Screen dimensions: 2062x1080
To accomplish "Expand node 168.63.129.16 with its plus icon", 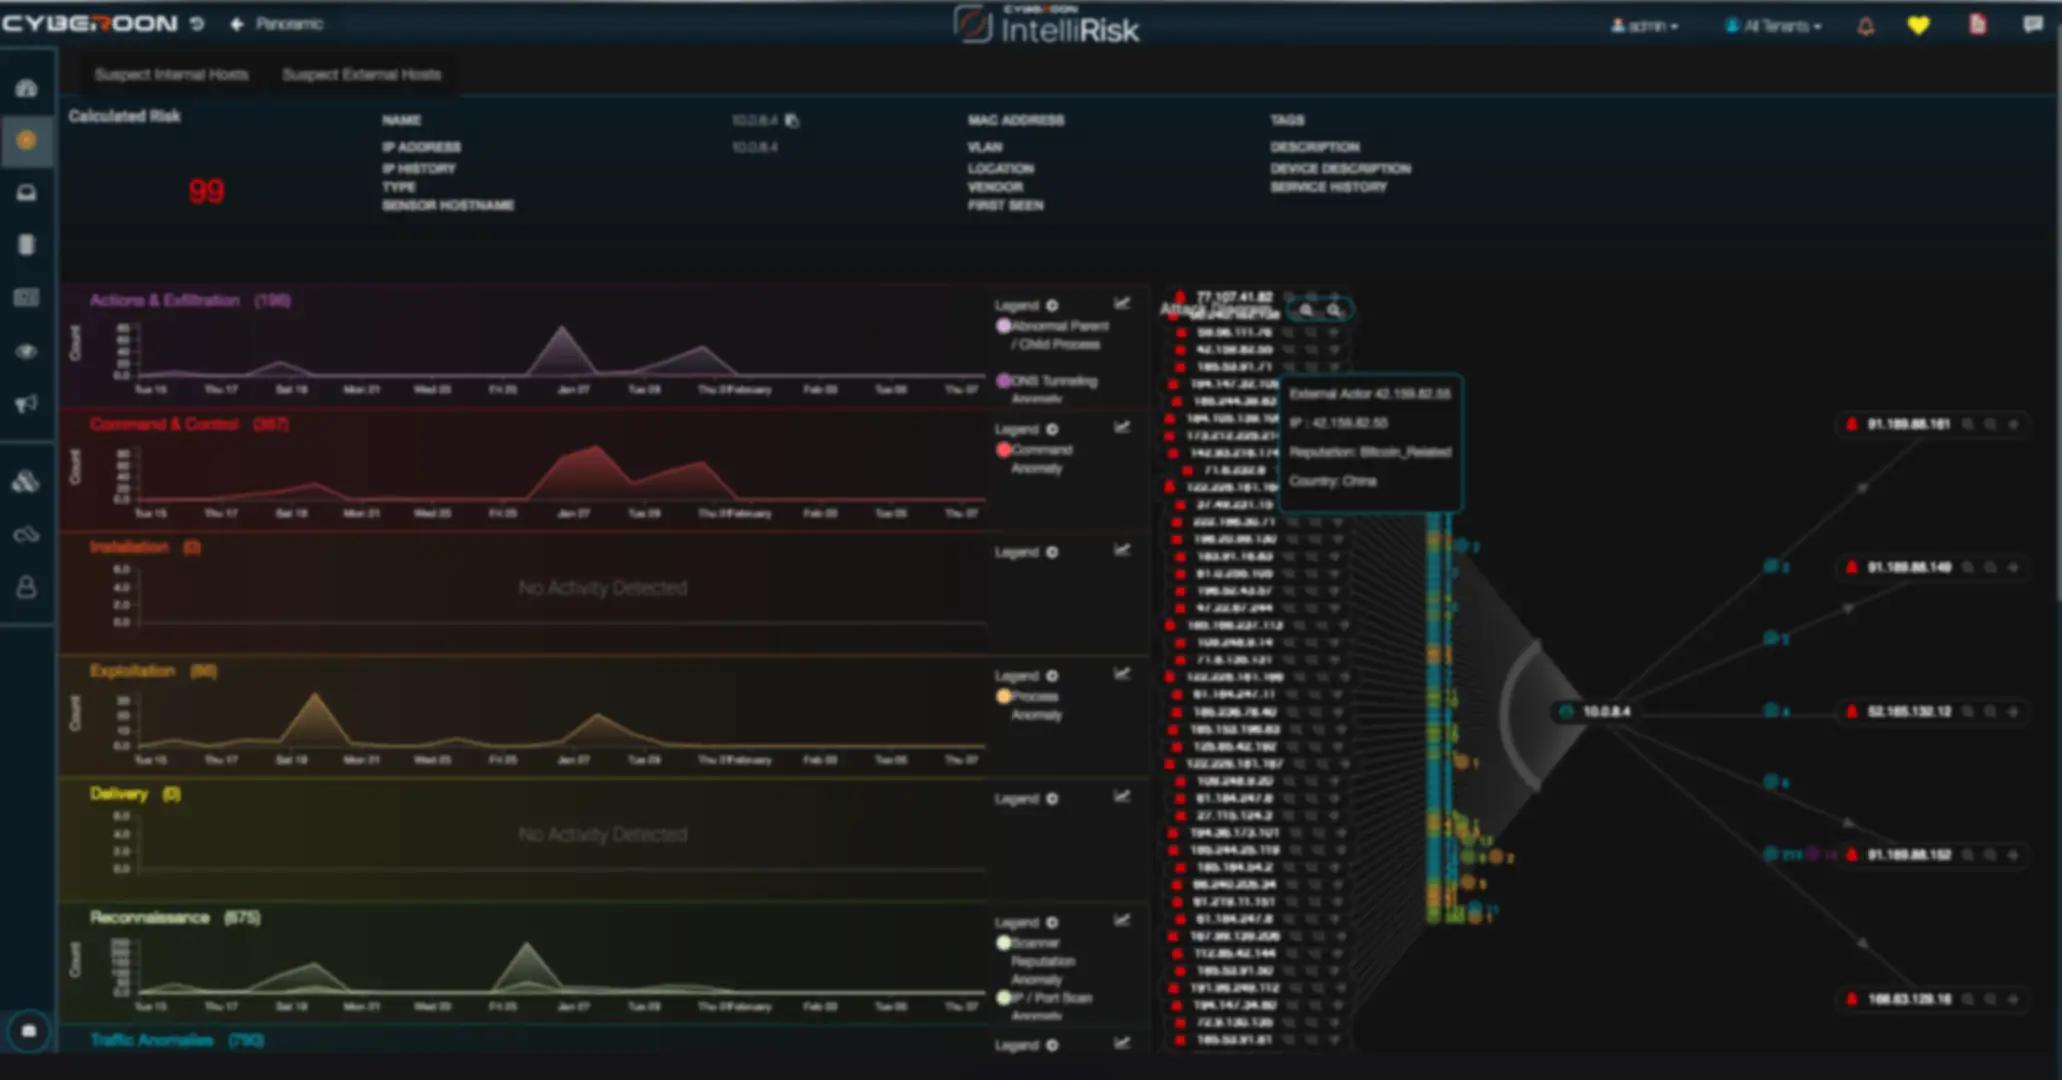I will point(2013,999).
